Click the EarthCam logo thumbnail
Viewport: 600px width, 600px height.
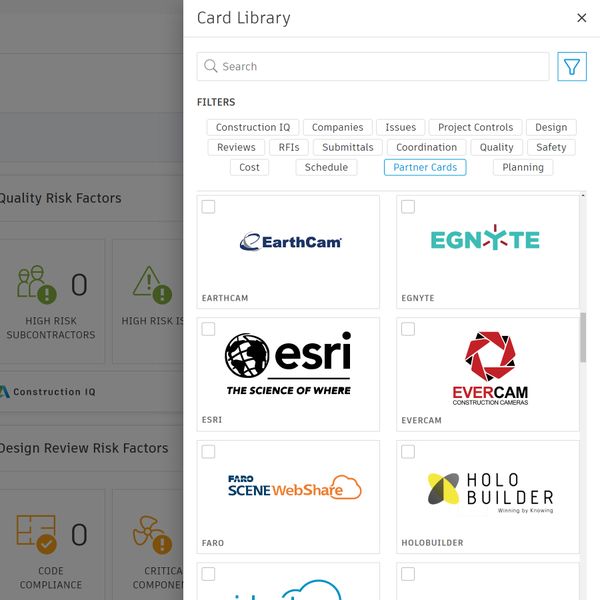pyautogui.click(x=290, y=242)
